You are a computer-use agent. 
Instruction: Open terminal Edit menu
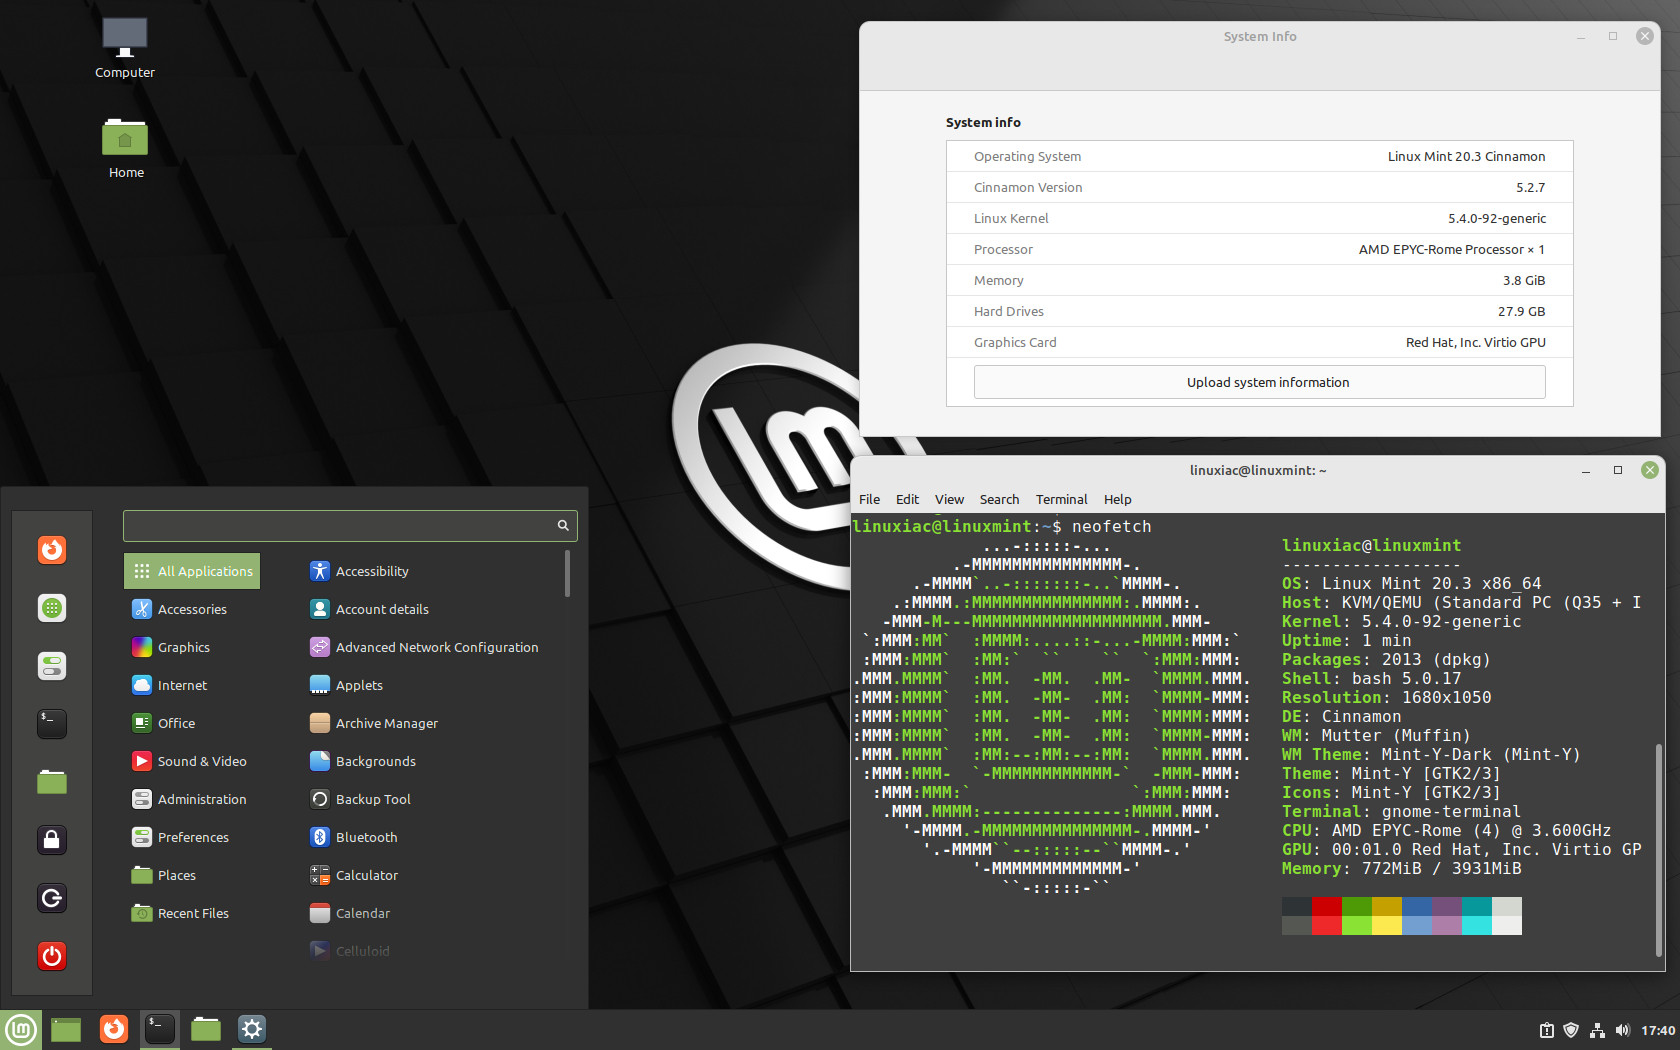pyautogui.click(x=907, y=499)
